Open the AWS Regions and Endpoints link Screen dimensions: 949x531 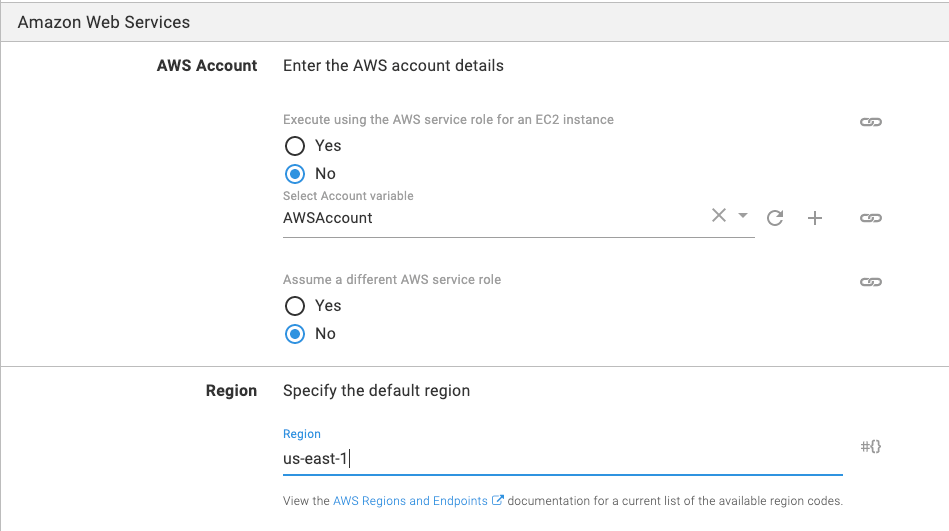click(x=410, y=501)
